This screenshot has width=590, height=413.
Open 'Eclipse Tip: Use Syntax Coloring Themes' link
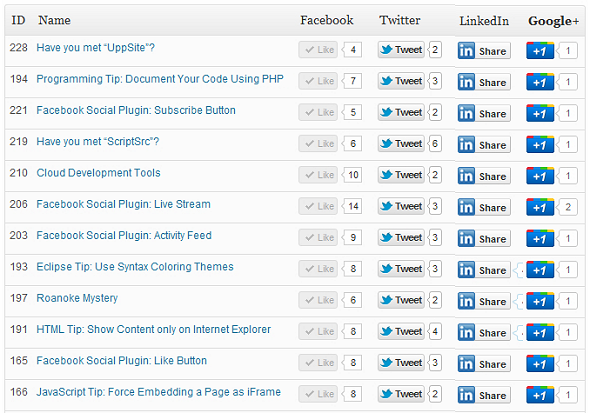[x=135, y=267]
